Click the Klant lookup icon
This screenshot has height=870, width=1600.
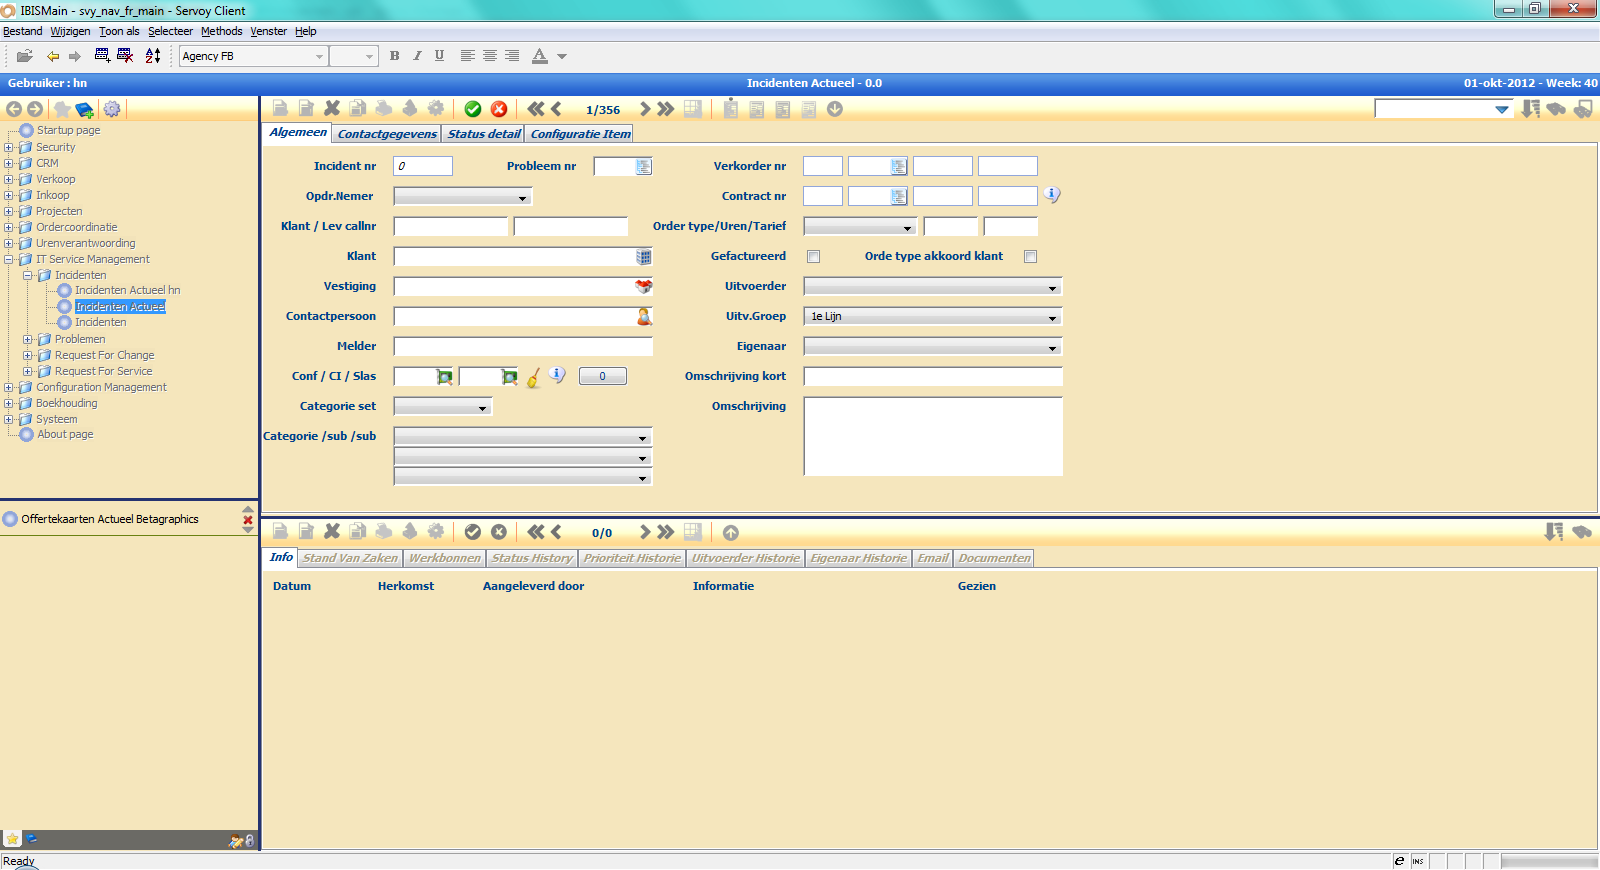tap(644, 257)
